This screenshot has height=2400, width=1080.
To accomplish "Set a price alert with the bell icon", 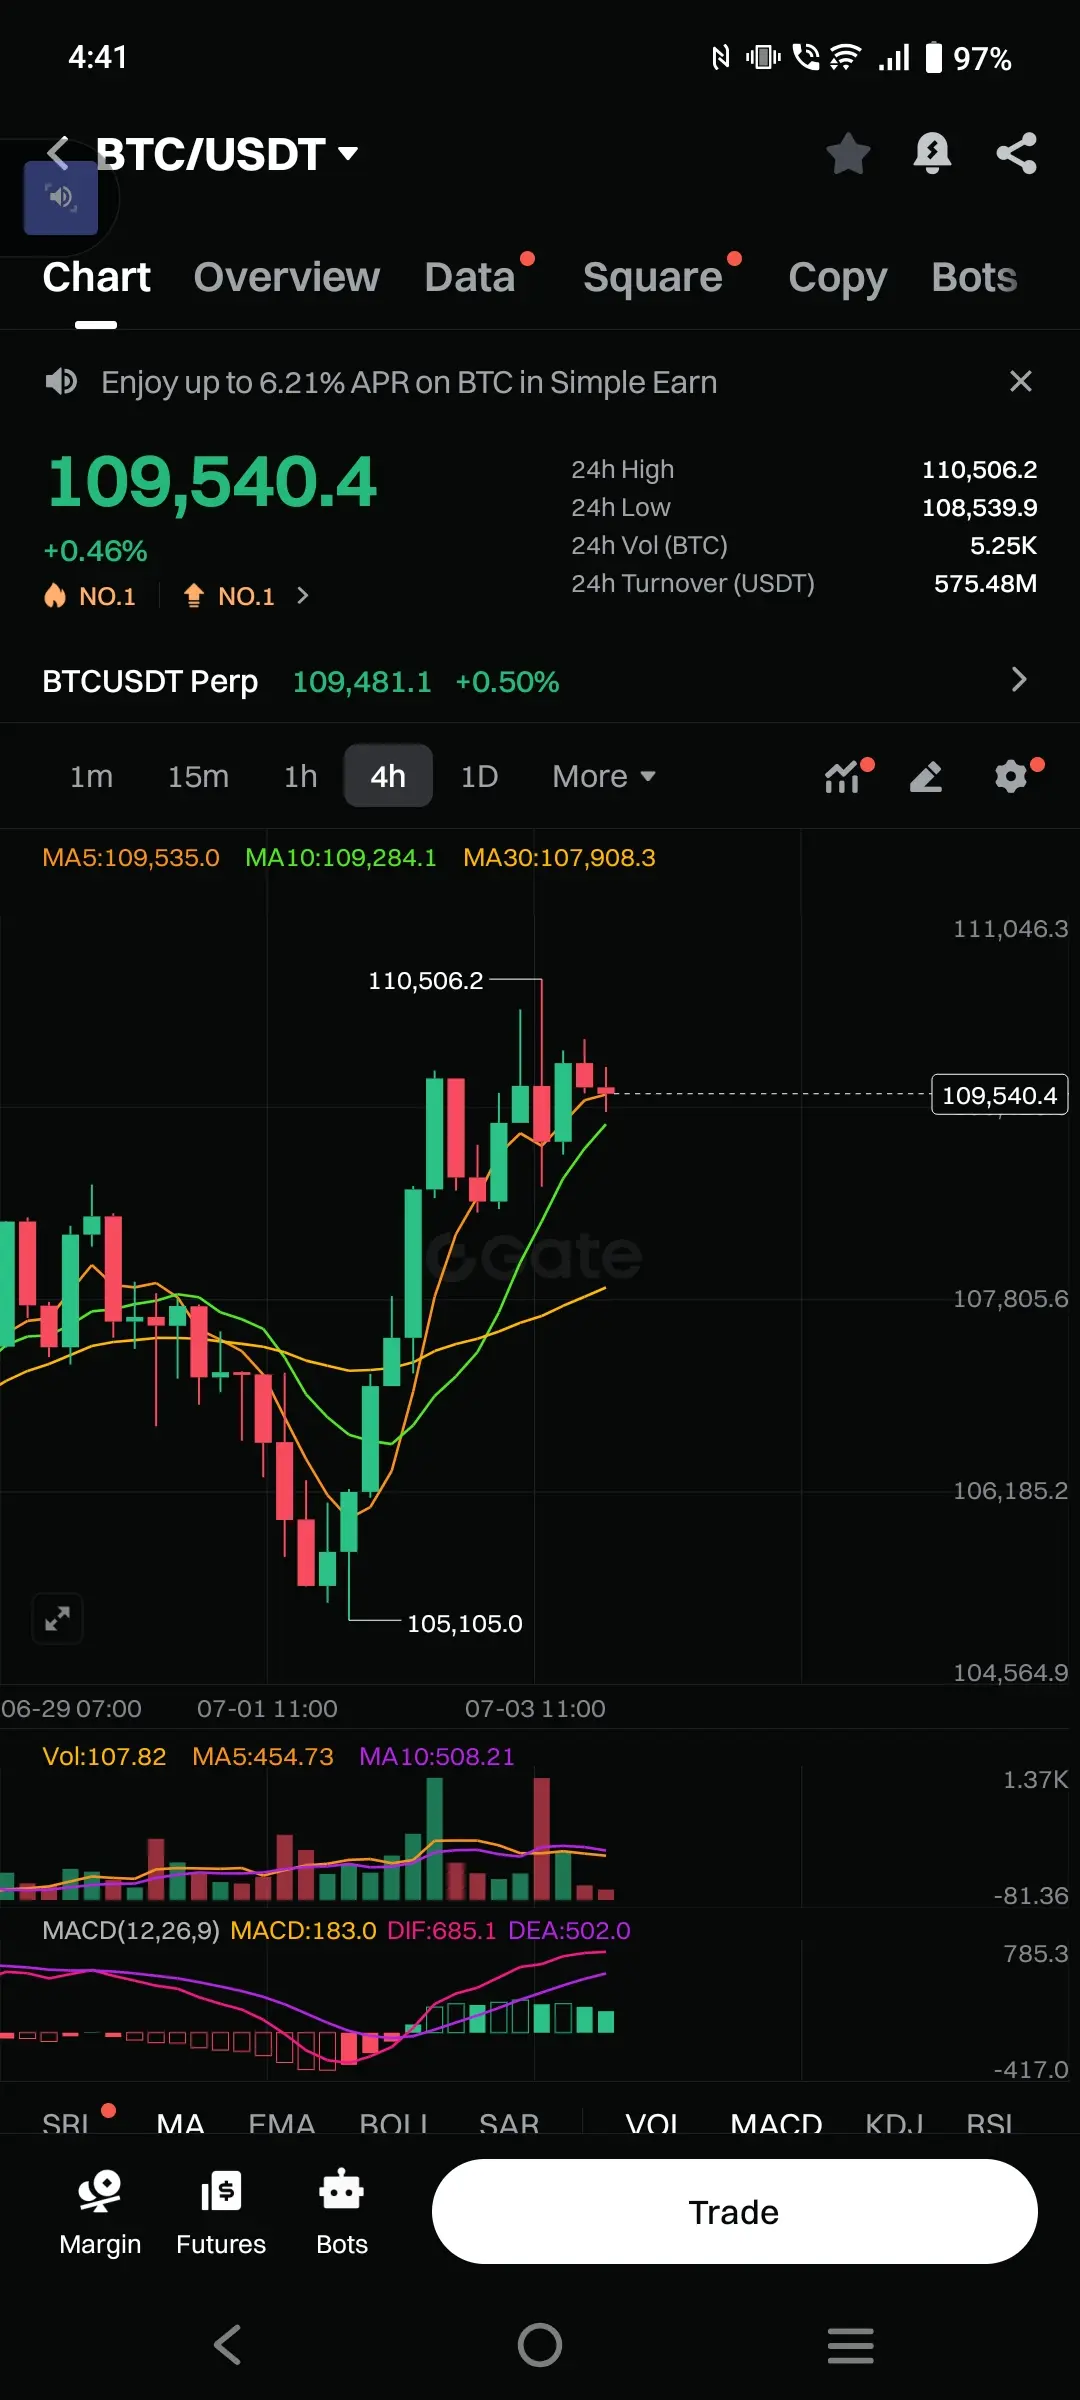I will (932, 153).
